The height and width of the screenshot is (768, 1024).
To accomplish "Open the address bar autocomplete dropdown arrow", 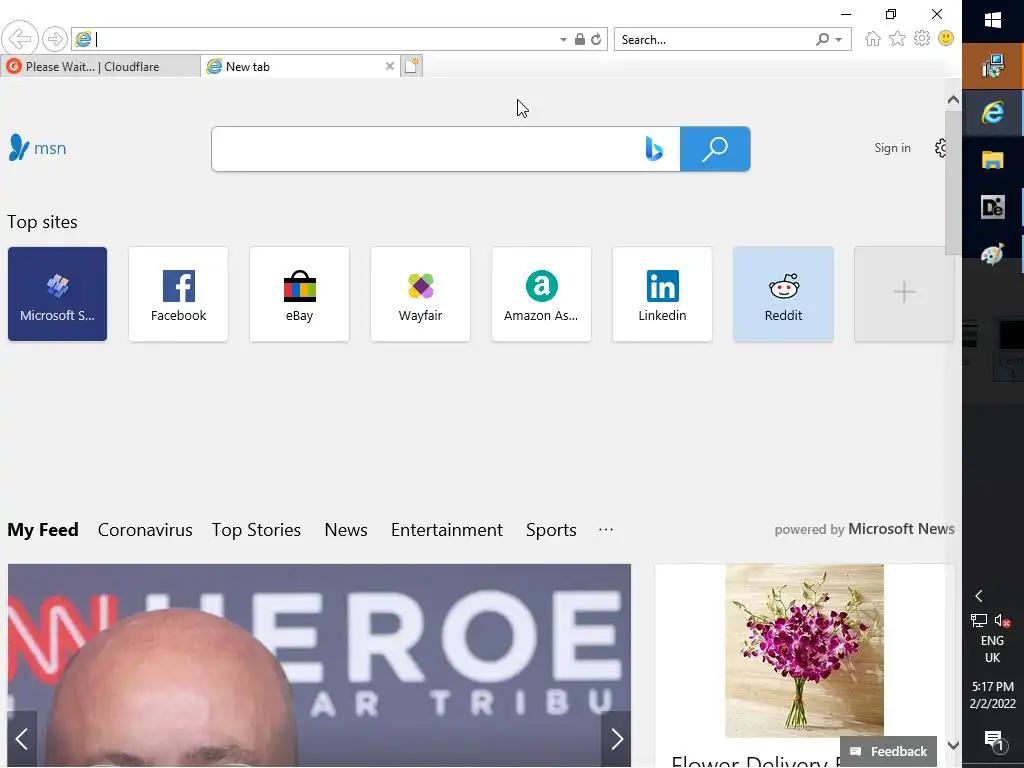I will [x=563, y=40].
